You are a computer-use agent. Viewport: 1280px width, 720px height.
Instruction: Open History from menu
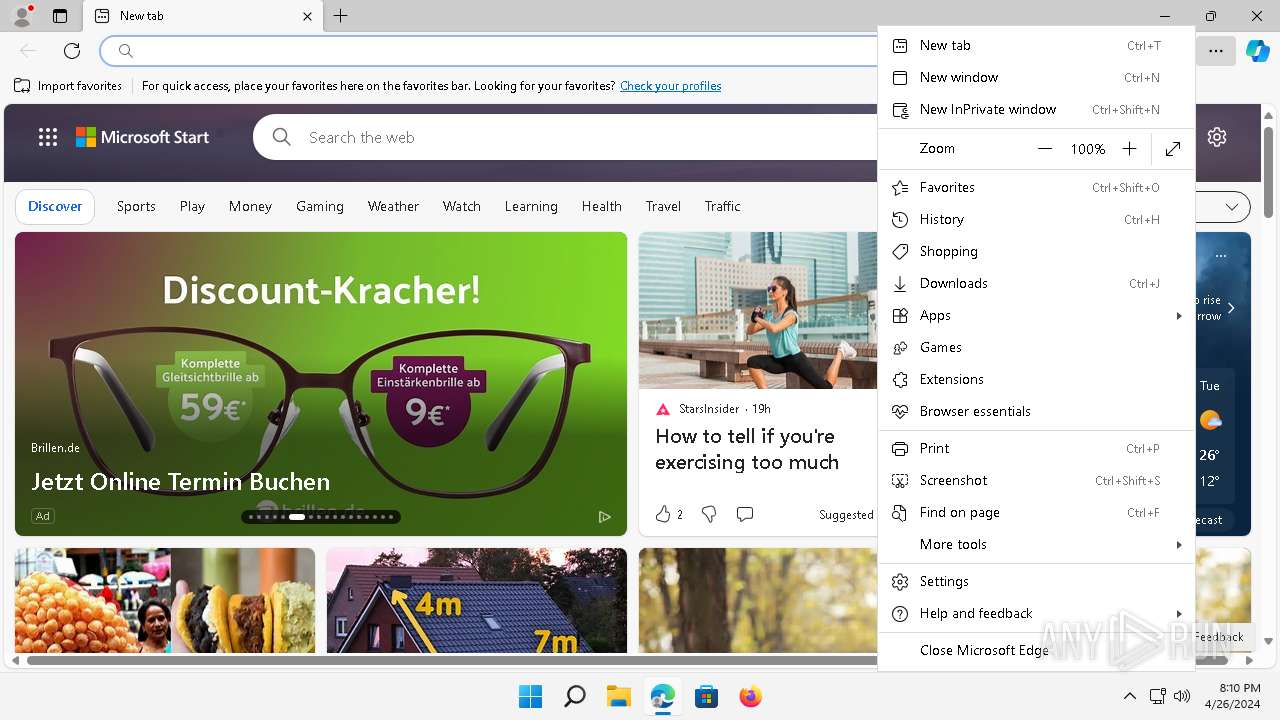coord(1036,219)
